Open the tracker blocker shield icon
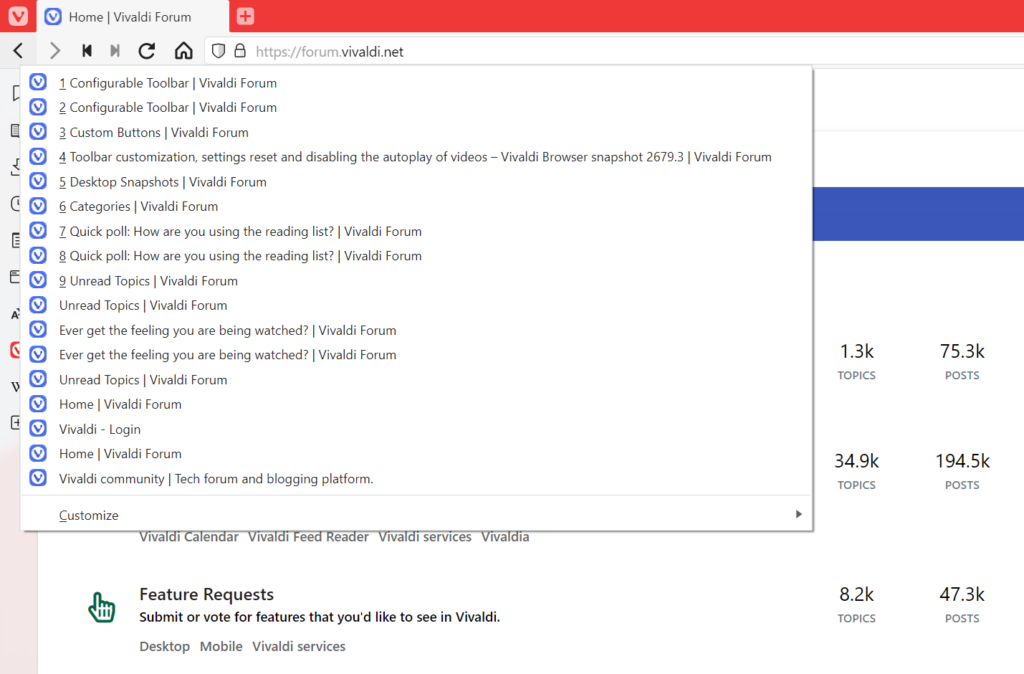 point(219,51)
